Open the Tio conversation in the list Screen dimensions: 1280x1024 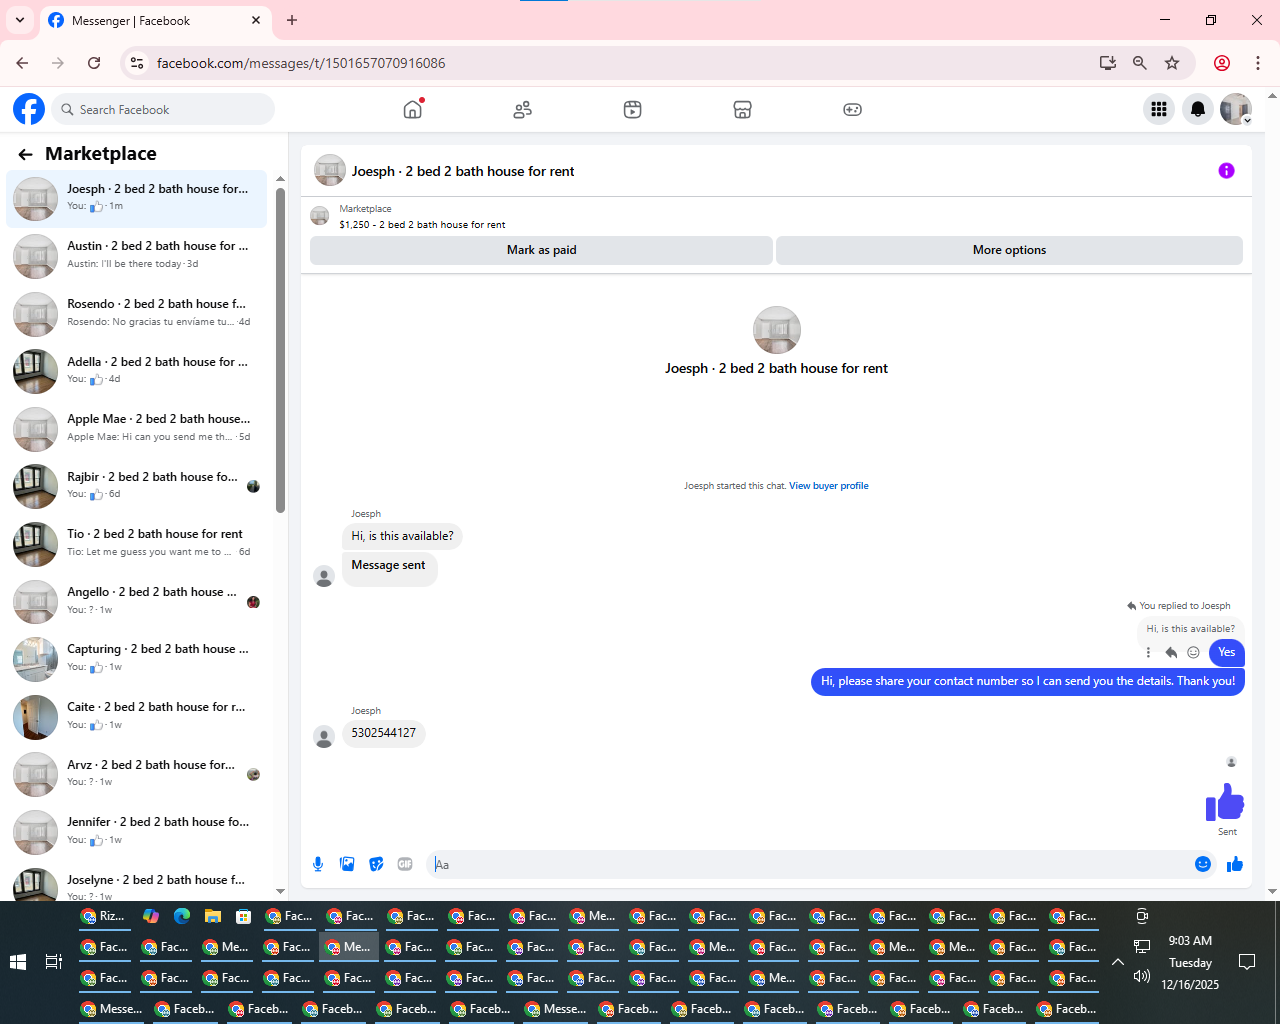pos(137,543)
